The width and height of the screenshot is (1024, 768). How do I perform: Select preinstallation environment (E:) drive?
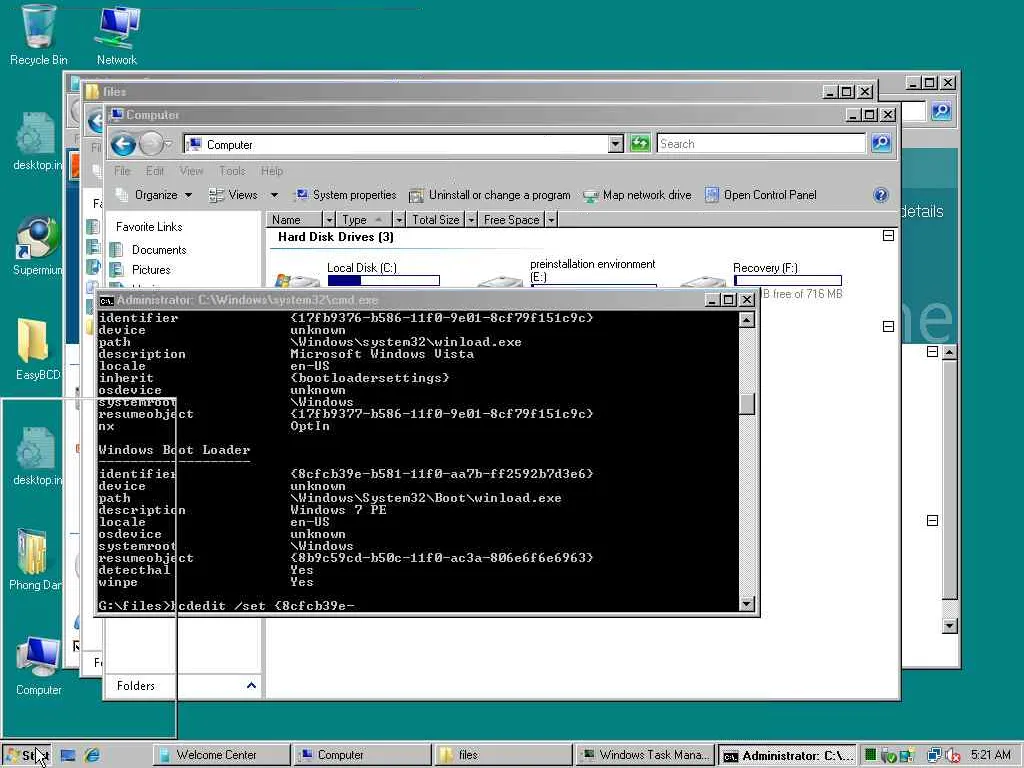pyautogui.click(x=567, y=273)
